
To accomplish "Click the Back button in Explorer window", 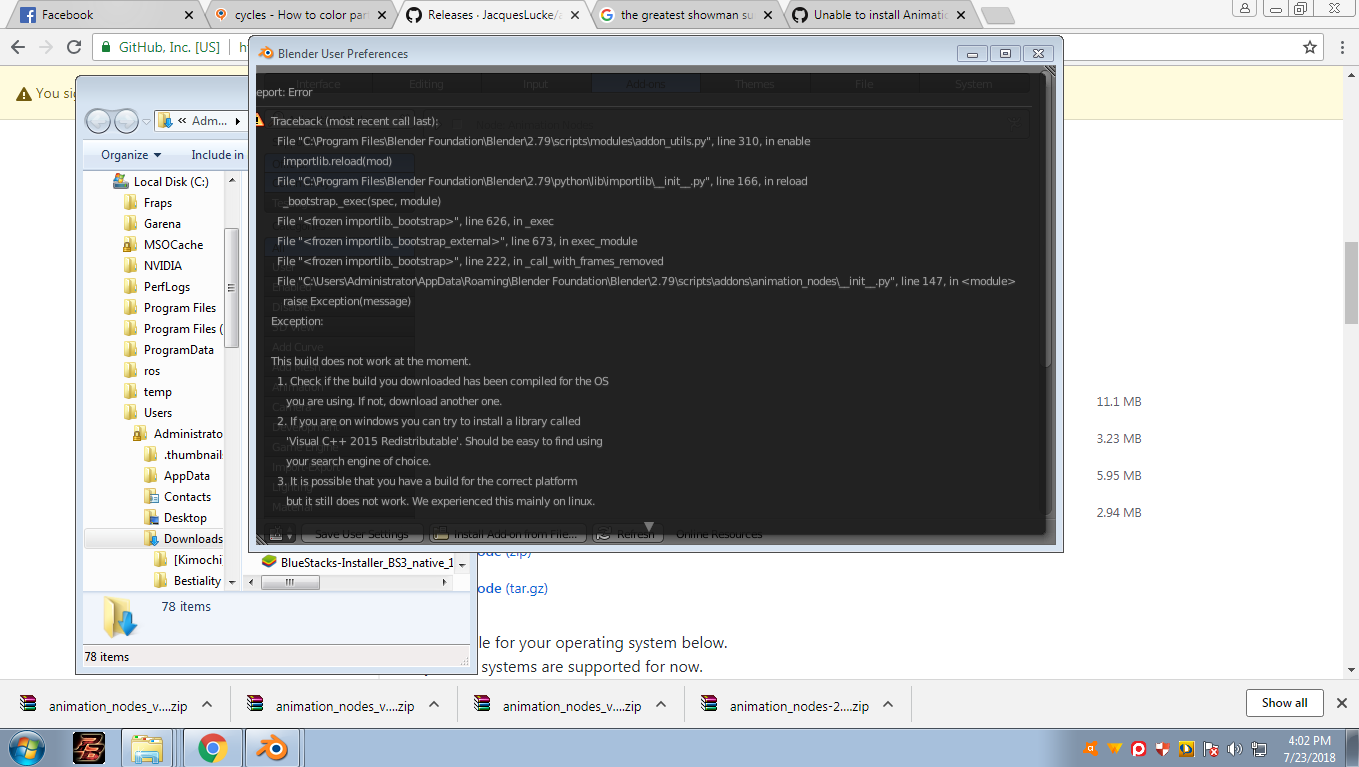I will pyautogui.click(x=98, y=121).
